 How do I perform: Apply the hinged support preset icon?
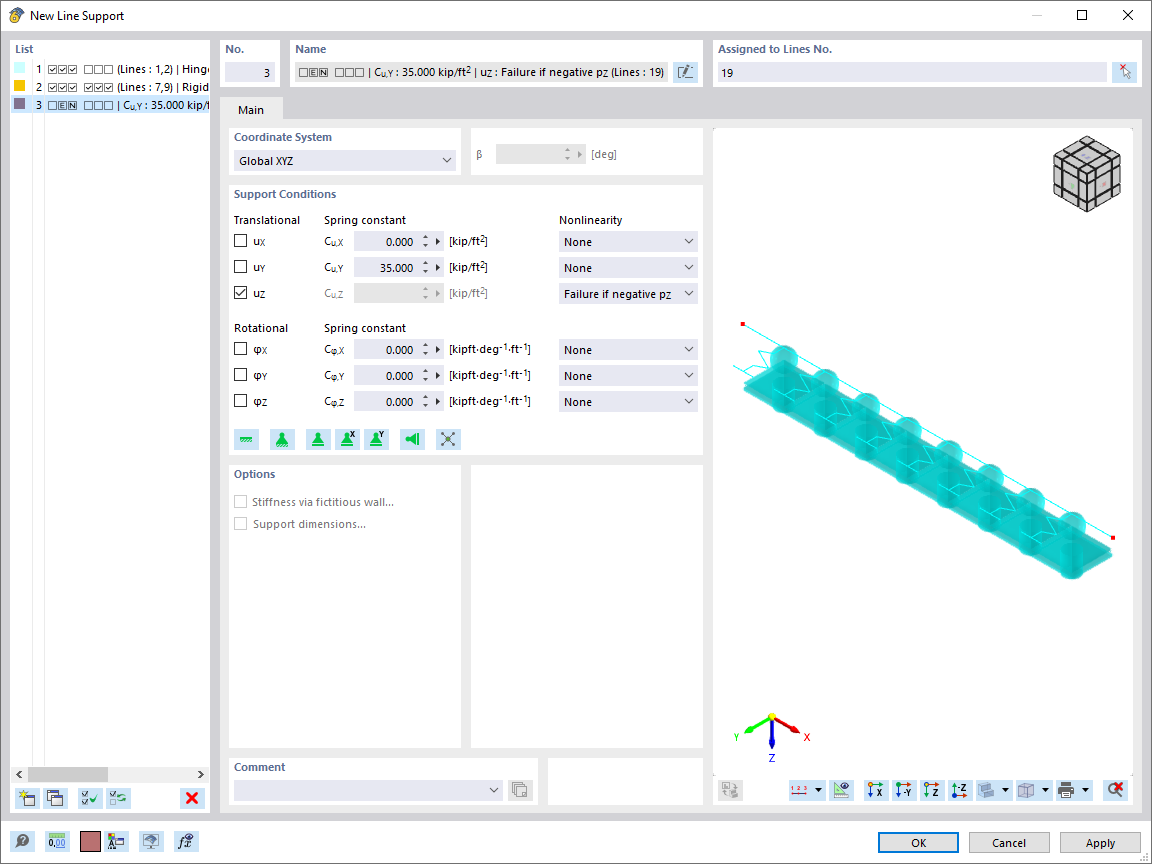click(x=282, y=439)
